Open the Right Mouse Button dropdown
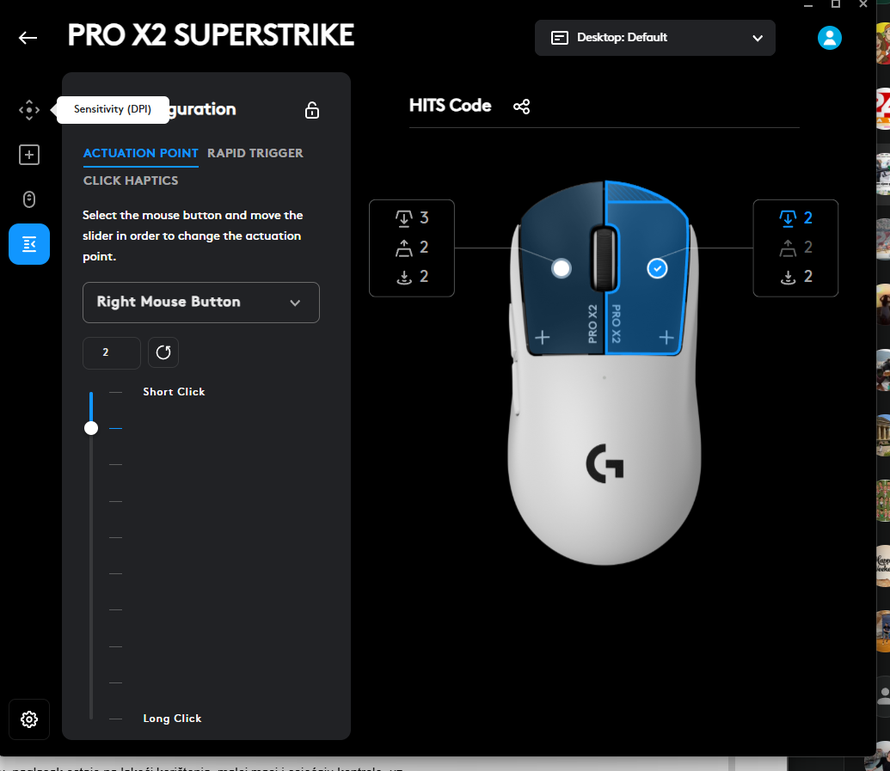Screen dimensions: 890x771 (200, 302)
